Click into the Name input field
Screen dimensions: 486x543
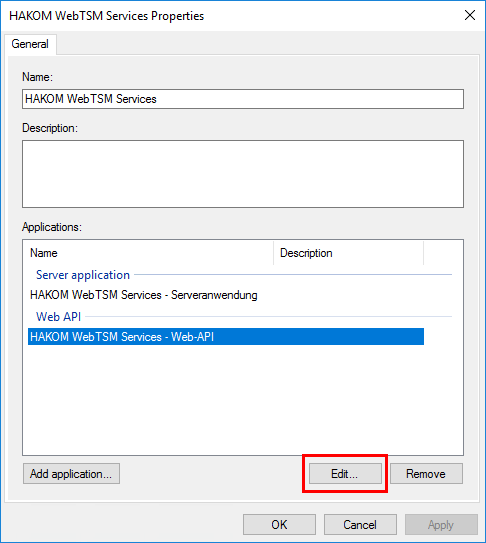click(x=243, y=99)
